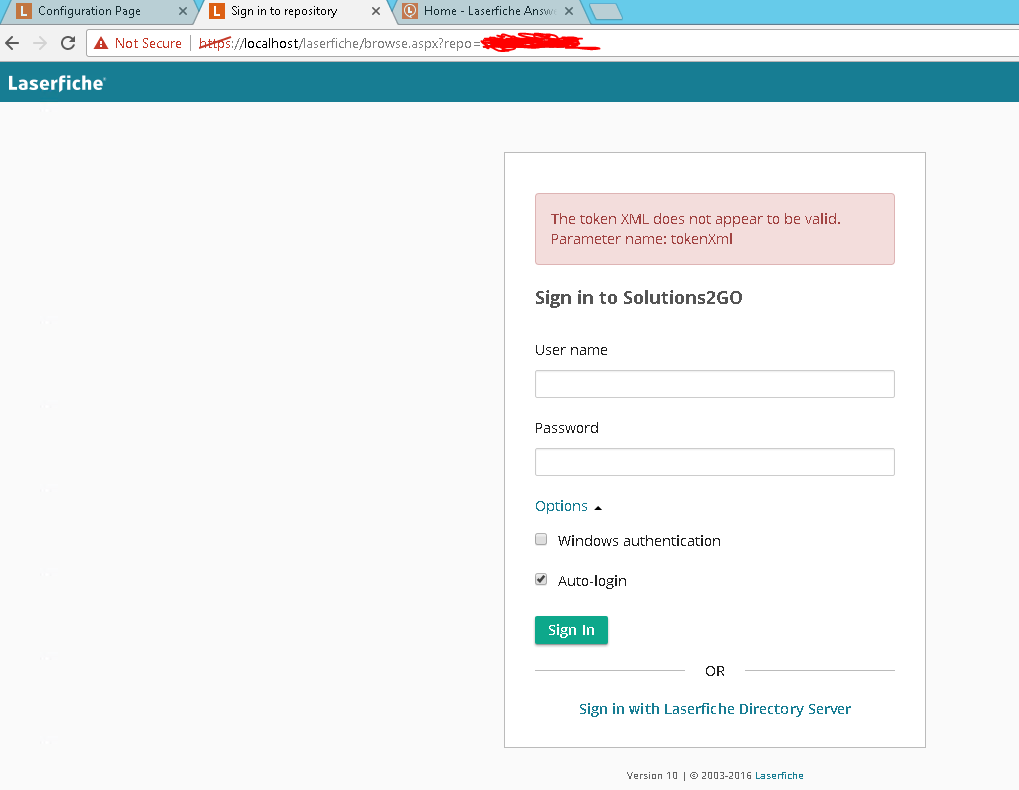Close the Home - Laserfiche Answers tab

click(569, 11)
